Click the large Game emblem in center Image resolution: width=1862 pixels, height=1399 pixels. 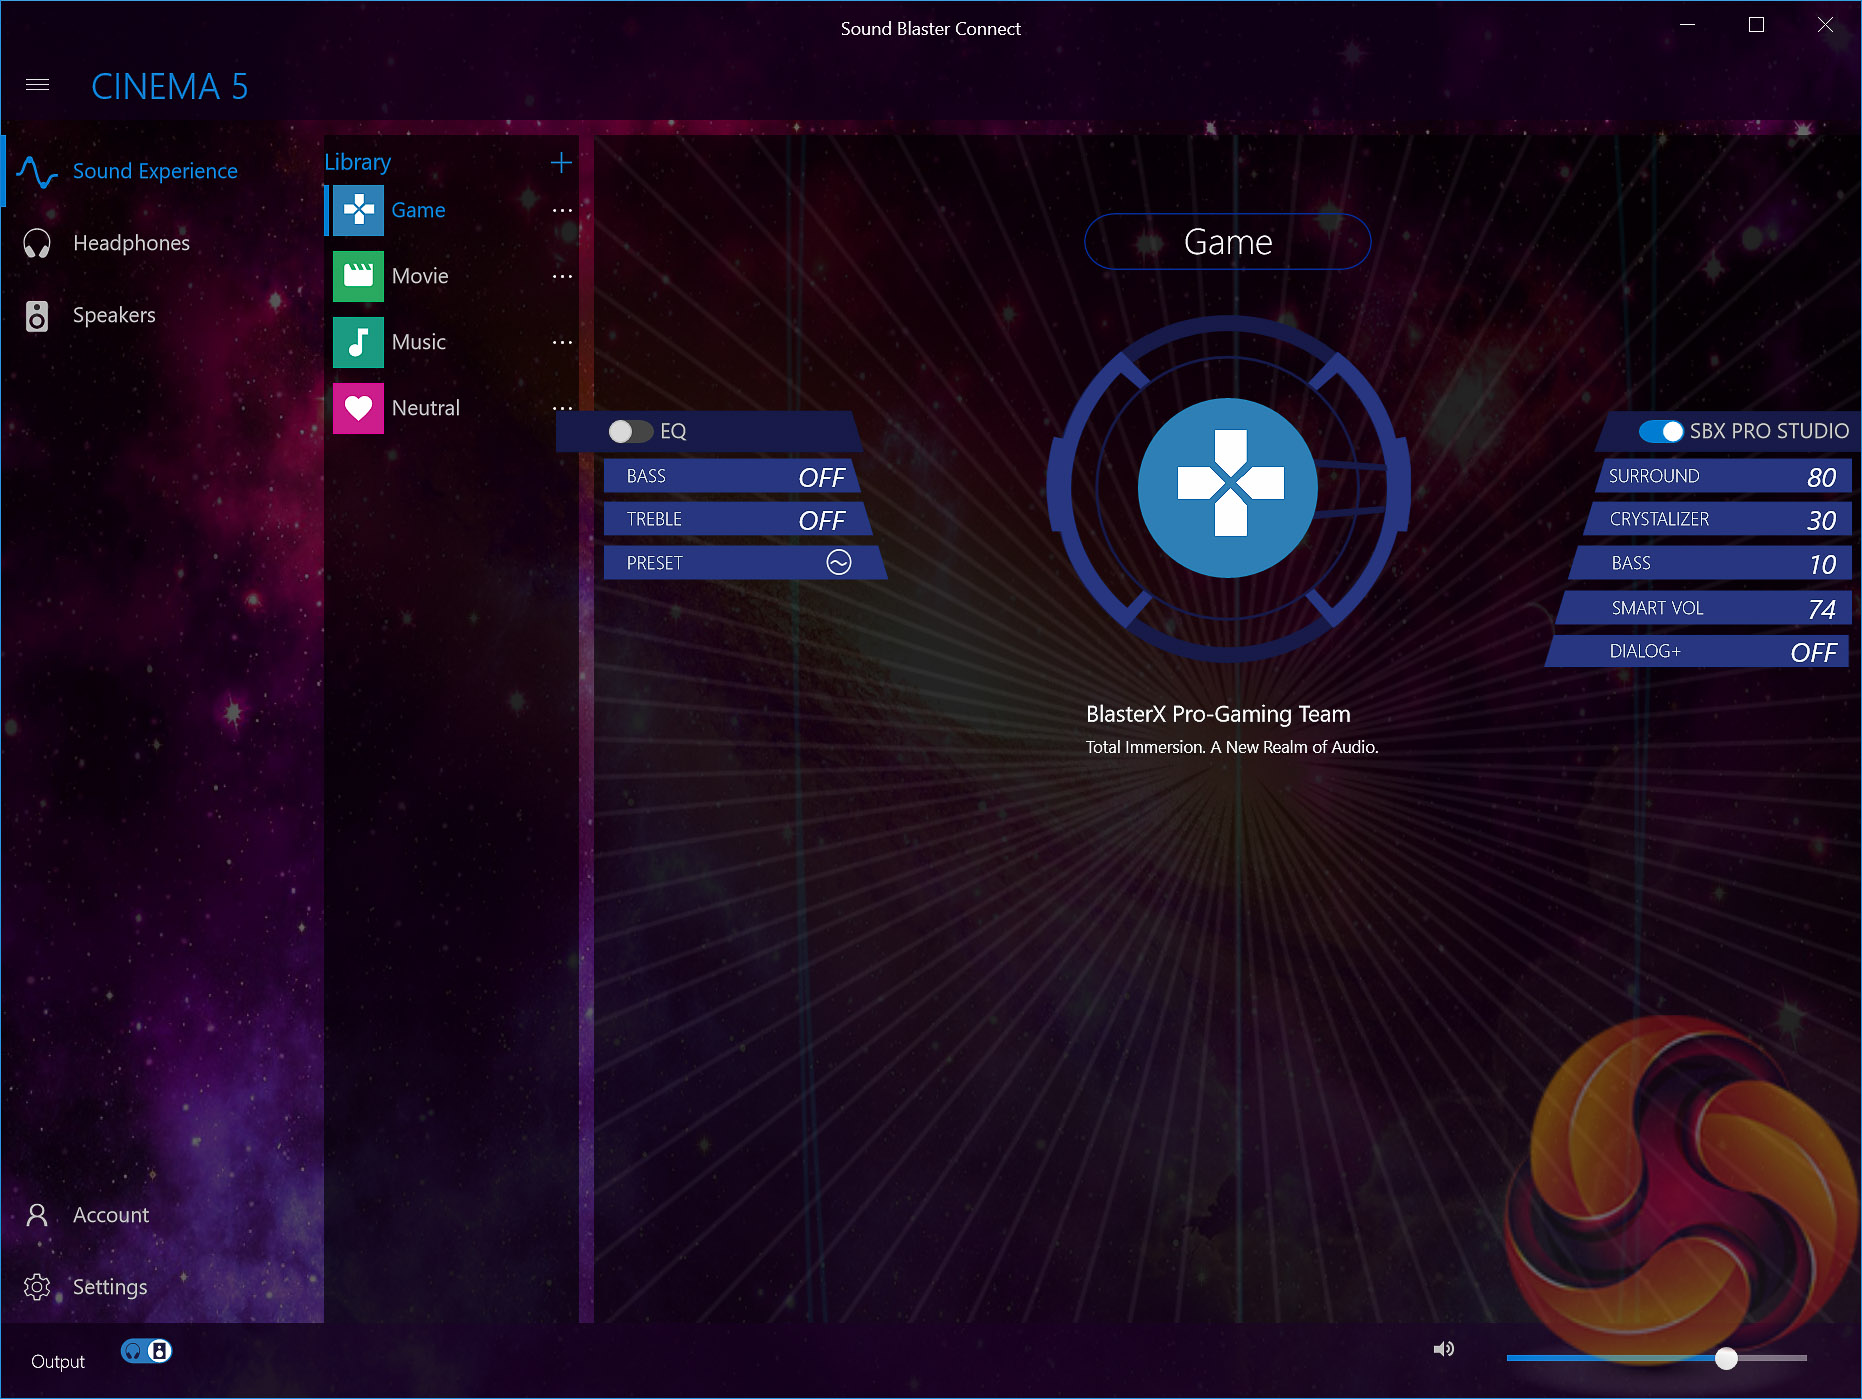pyautogui.click(x=1228, y=487)
